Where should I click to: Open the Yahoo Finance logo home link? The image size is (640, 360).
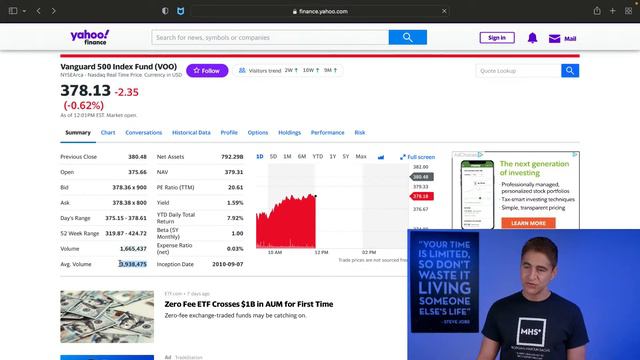point(89,37)
